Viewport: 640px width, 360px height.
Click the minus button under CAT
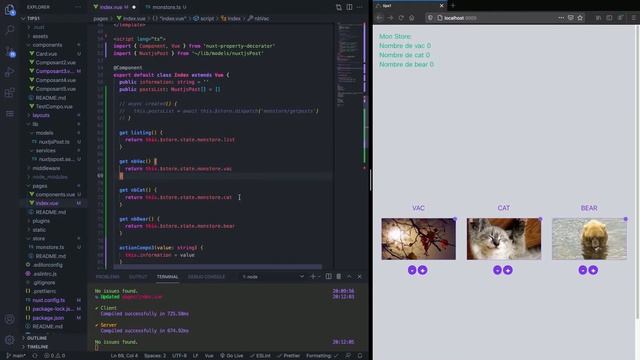pos(497,270)
